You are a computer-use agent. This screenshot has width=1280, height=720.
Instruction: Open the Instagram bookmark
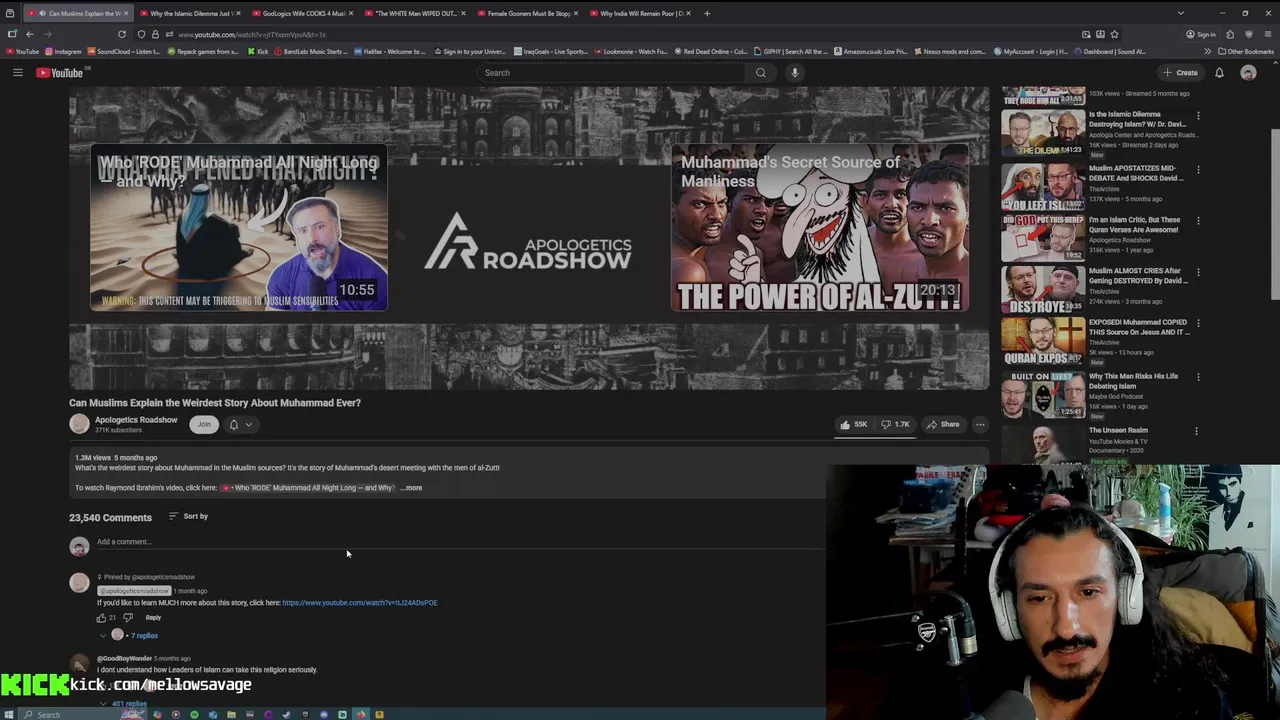[x=63, y=51]
